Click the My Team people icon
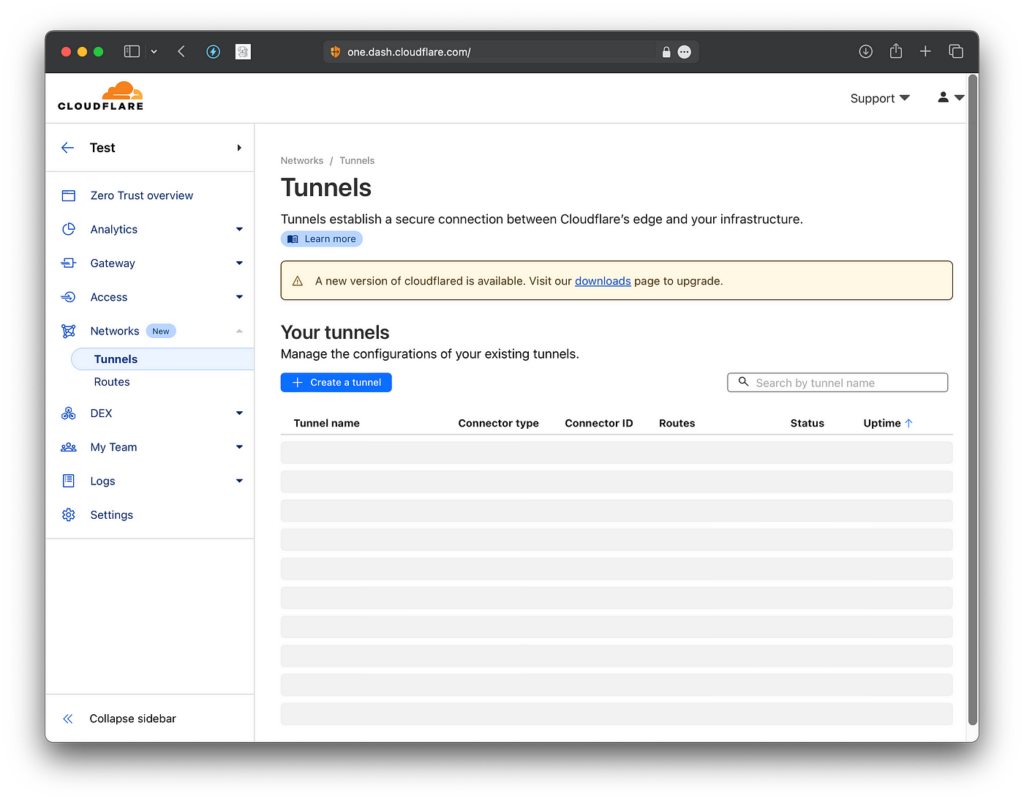The image size is (1024, 802). pyautogui.click(x=67, y=447)
